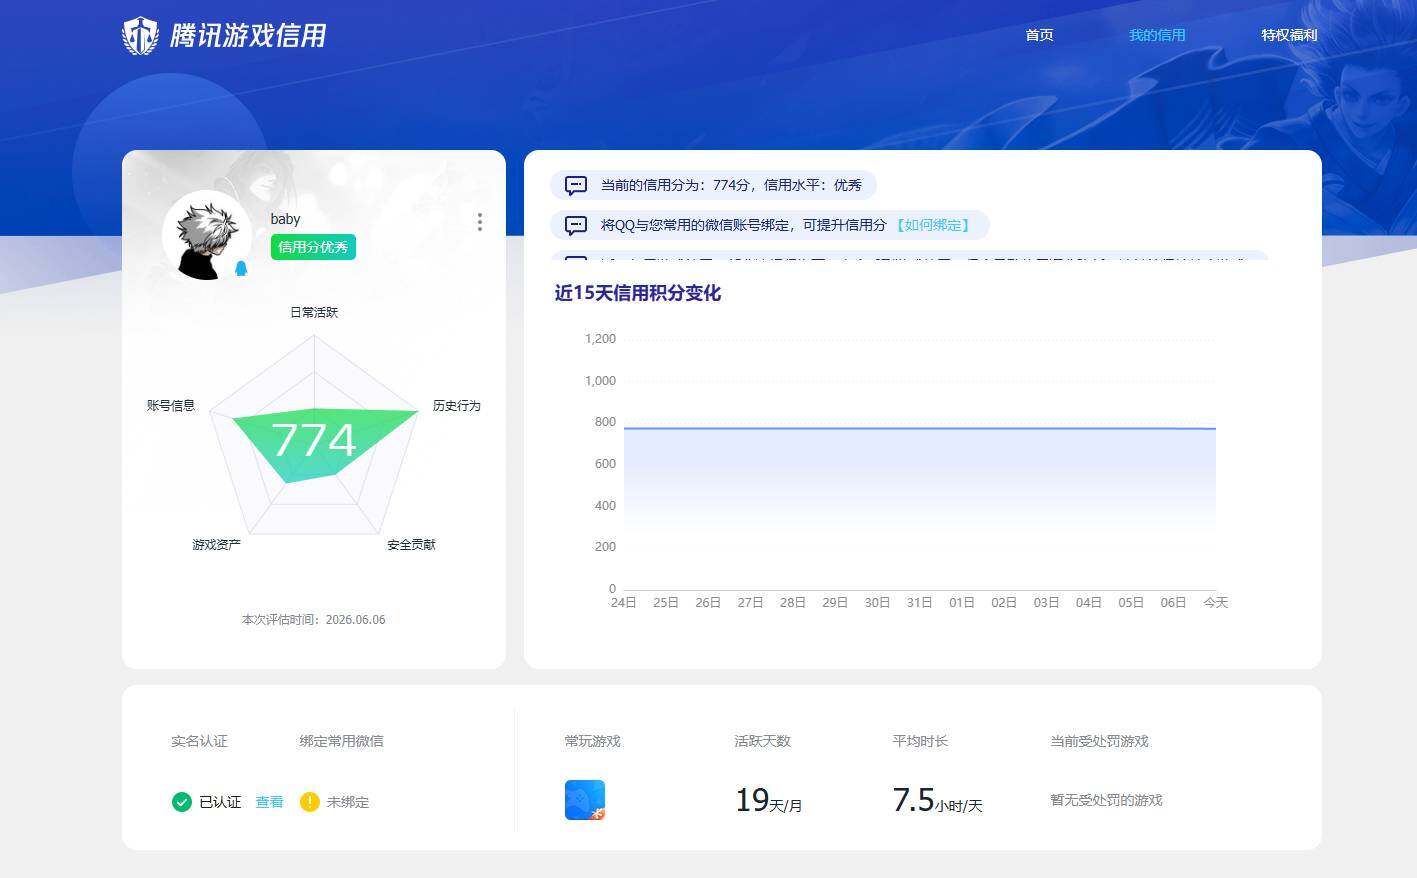This screenshot has width=1417, height=878.
Task: Click the yellow warning icon for 未绑定
Action: tap(309, 802)
